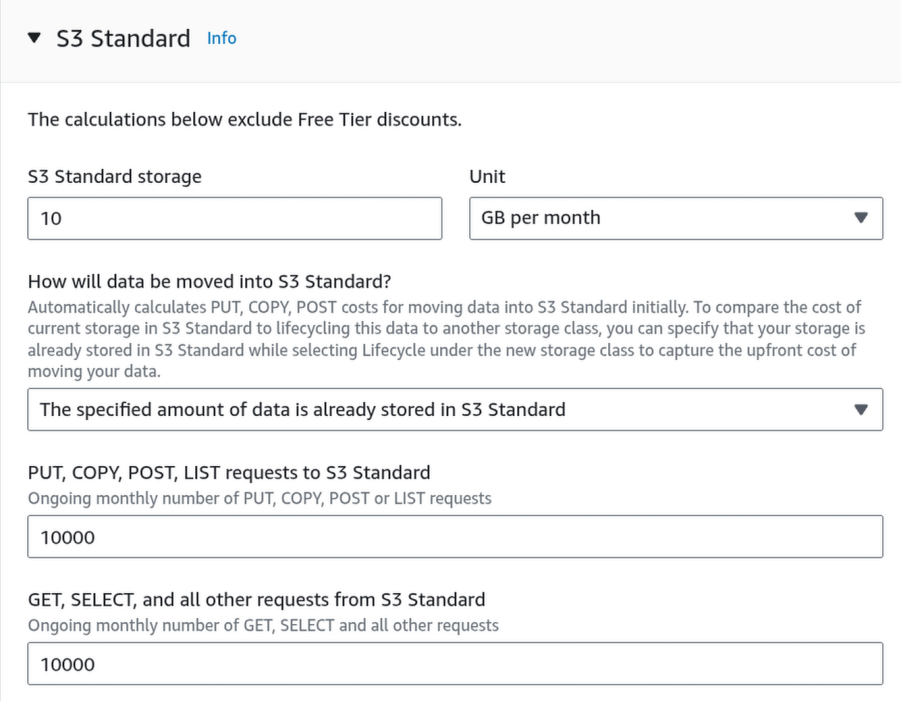Image resolution: width=901 pixels, height=701 pixels.
Task: Click the 'Ongoing monthly number of PUT' hint
Action: 259,498
